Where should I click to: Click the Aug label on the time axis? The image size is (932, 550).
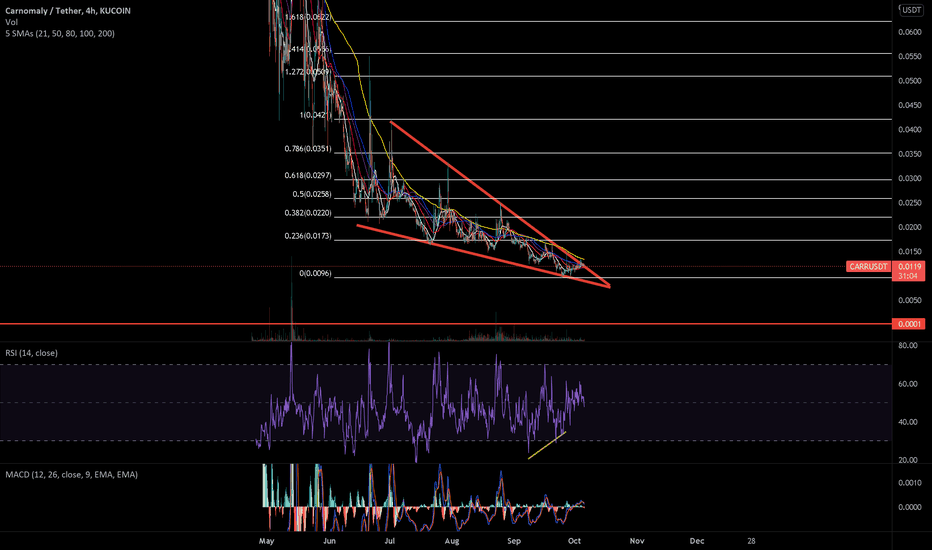click(x=452, y=540)
